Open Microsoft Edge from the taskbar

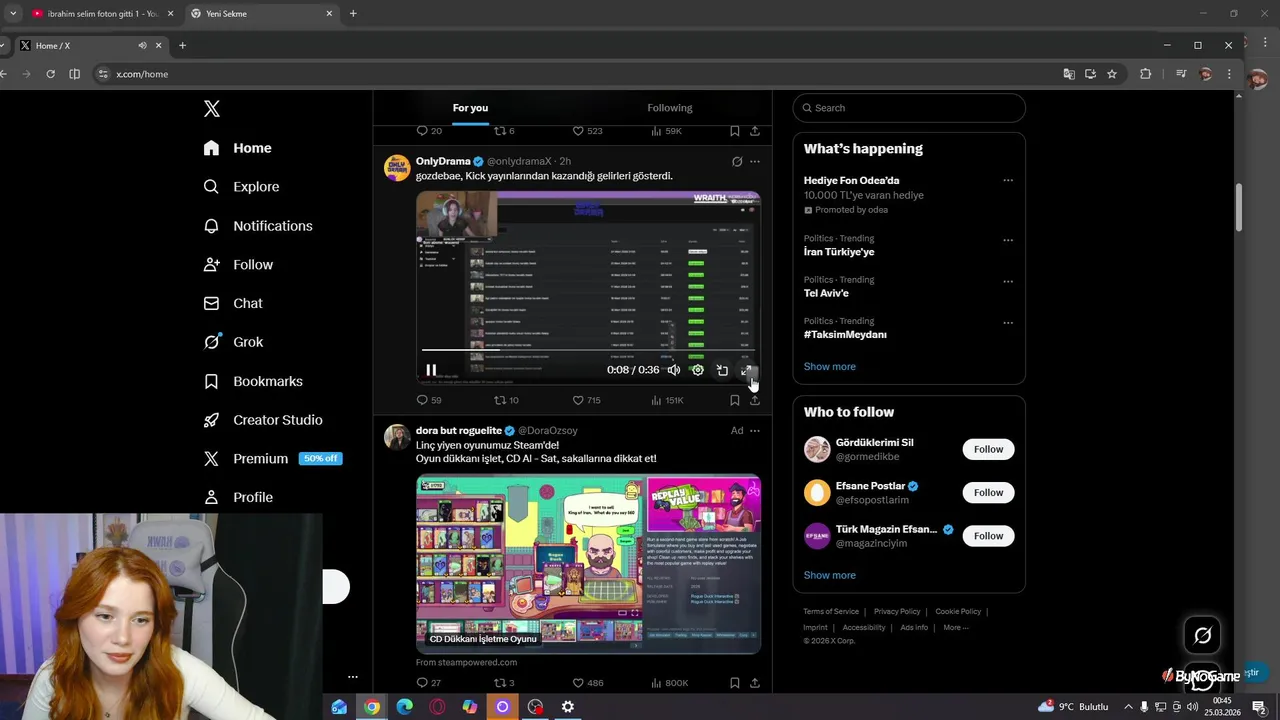click(404, 707)
